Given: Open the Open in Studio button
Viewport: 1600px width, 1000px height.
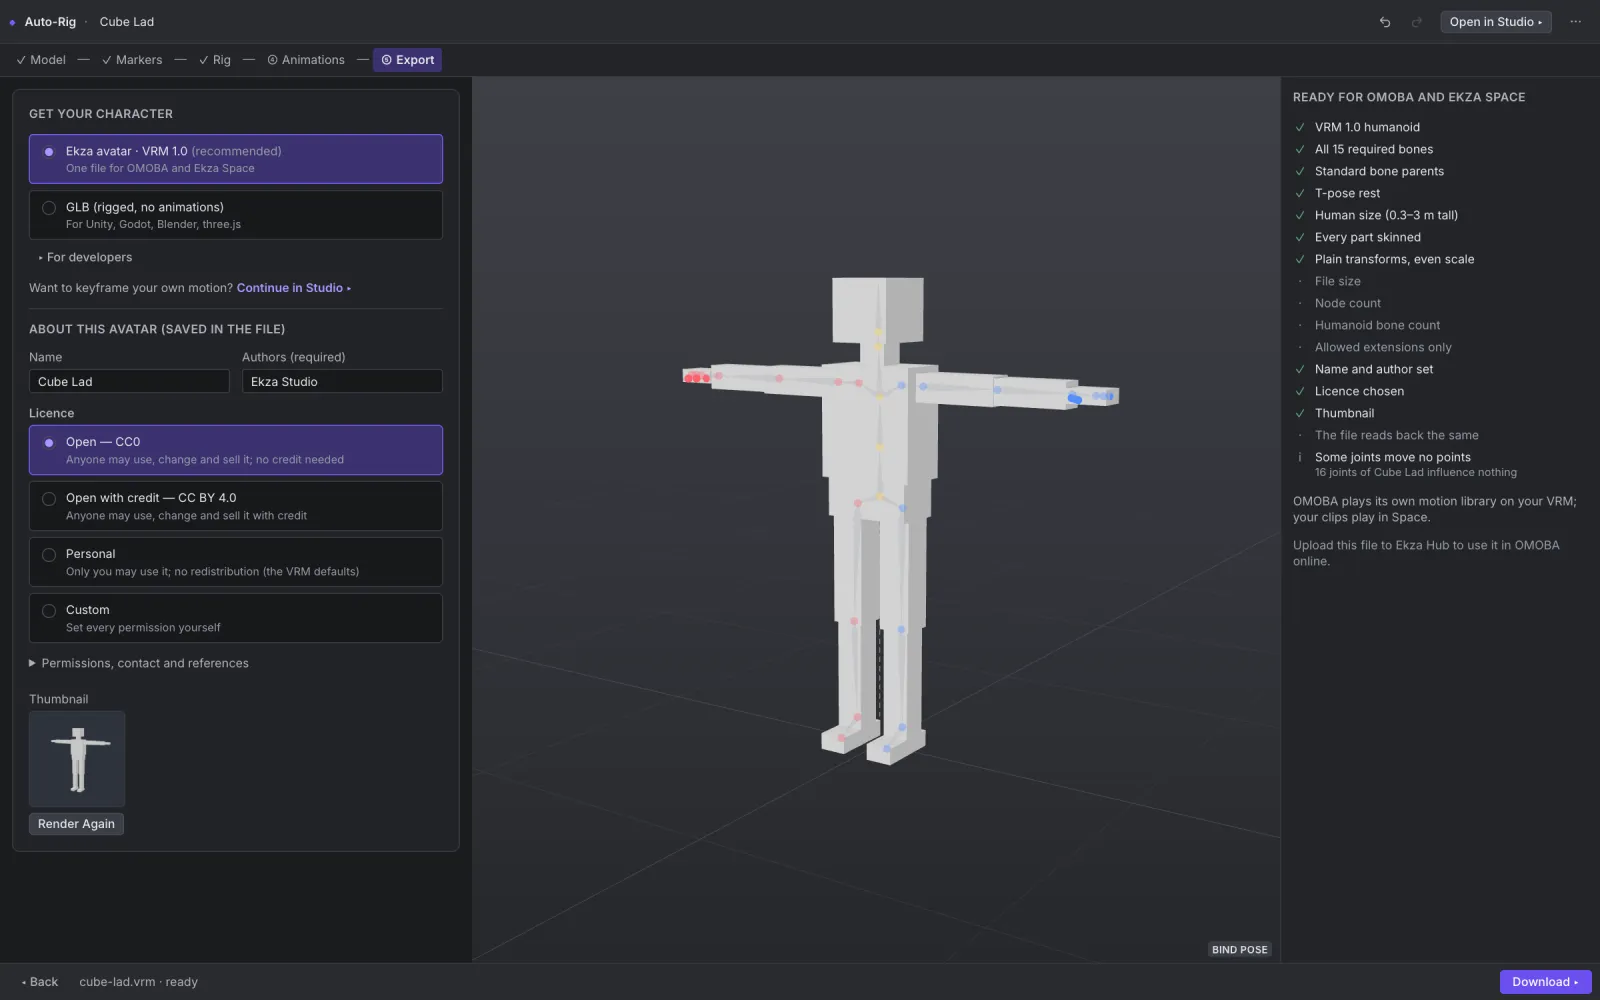Looking at the screenshot, I should (x=1496, y=22).
